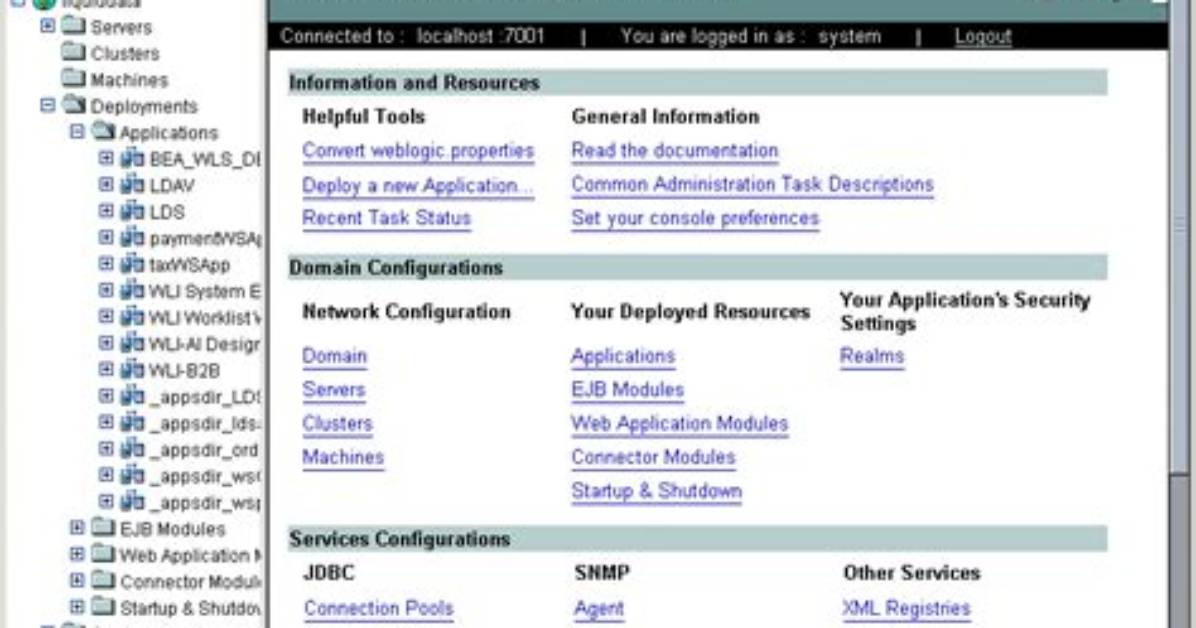The width and height of the screenshot is (1196, 628).
Task: Open Deploy a new Application link
Action: pos(417,185)
